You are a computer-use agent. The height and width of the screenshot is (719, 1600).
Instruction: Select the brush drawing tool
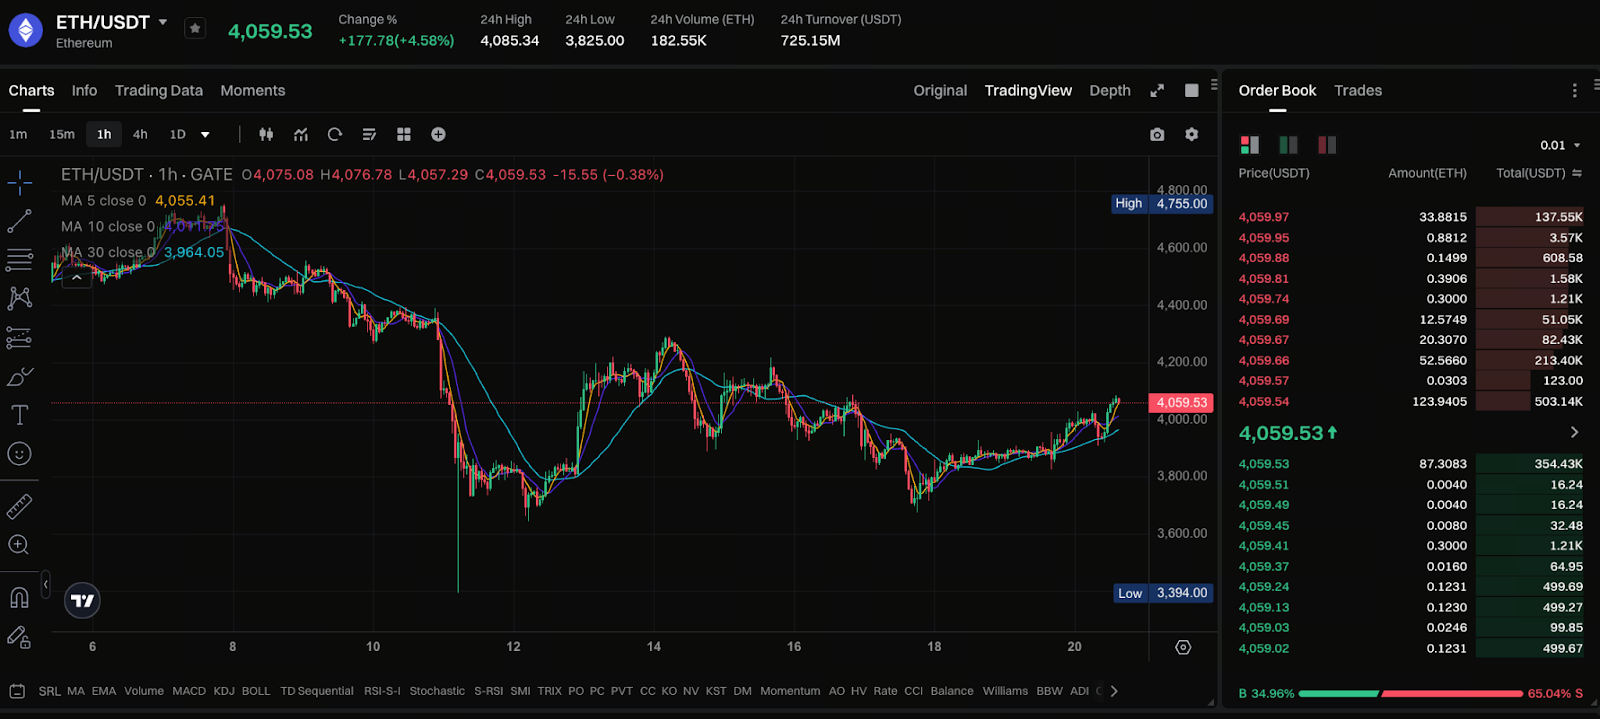click(19, 377)
